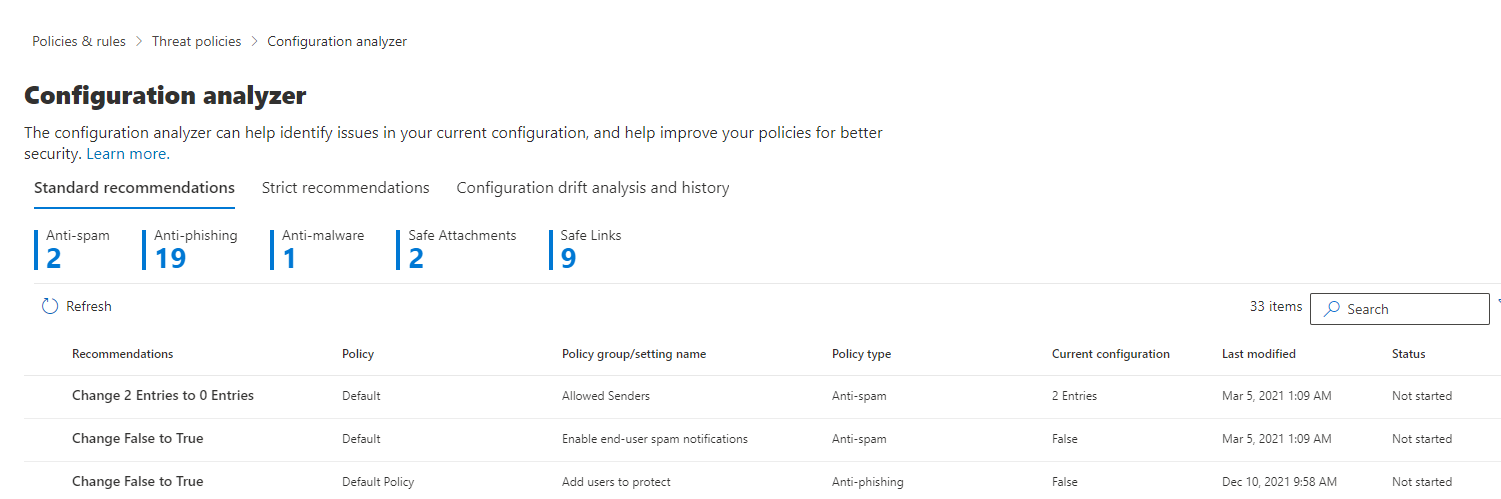
Task: Open Configuration drift analysis and history tab
Action: [x=592, y=188]
